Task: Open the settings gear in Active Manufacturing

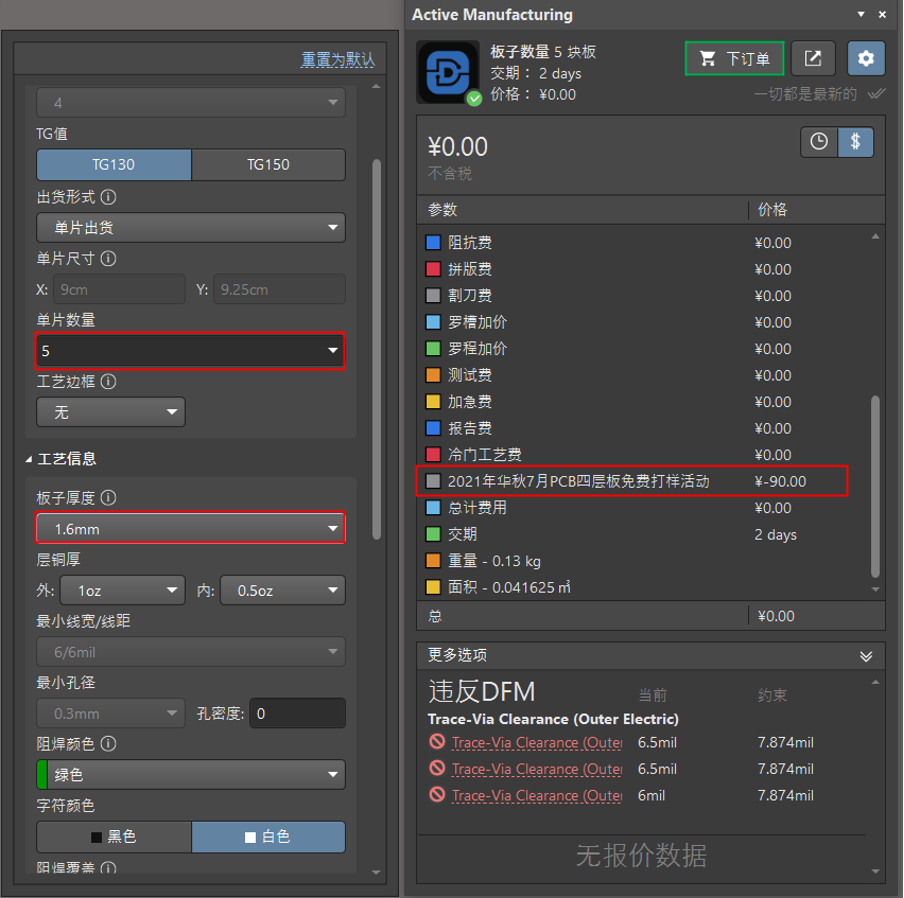Action: click(866, 58)
